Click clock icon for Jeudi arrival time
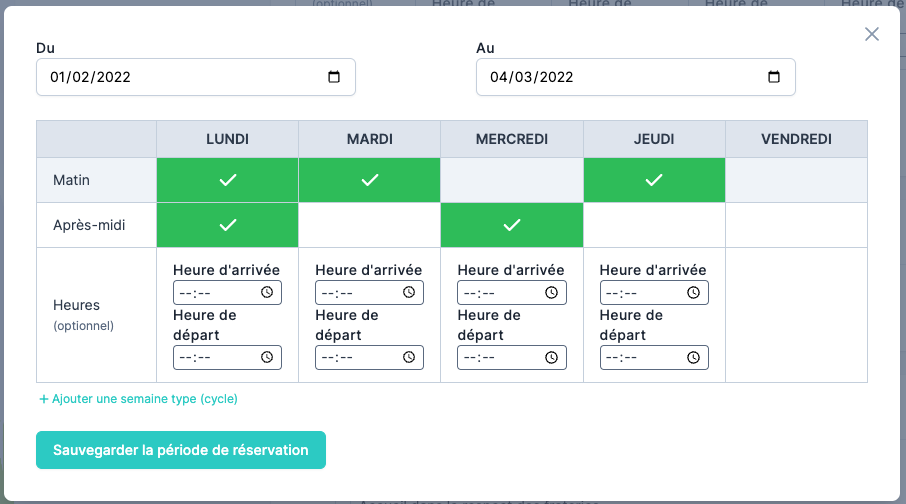Screen dimensions: 906x504 tap(693, 293)
